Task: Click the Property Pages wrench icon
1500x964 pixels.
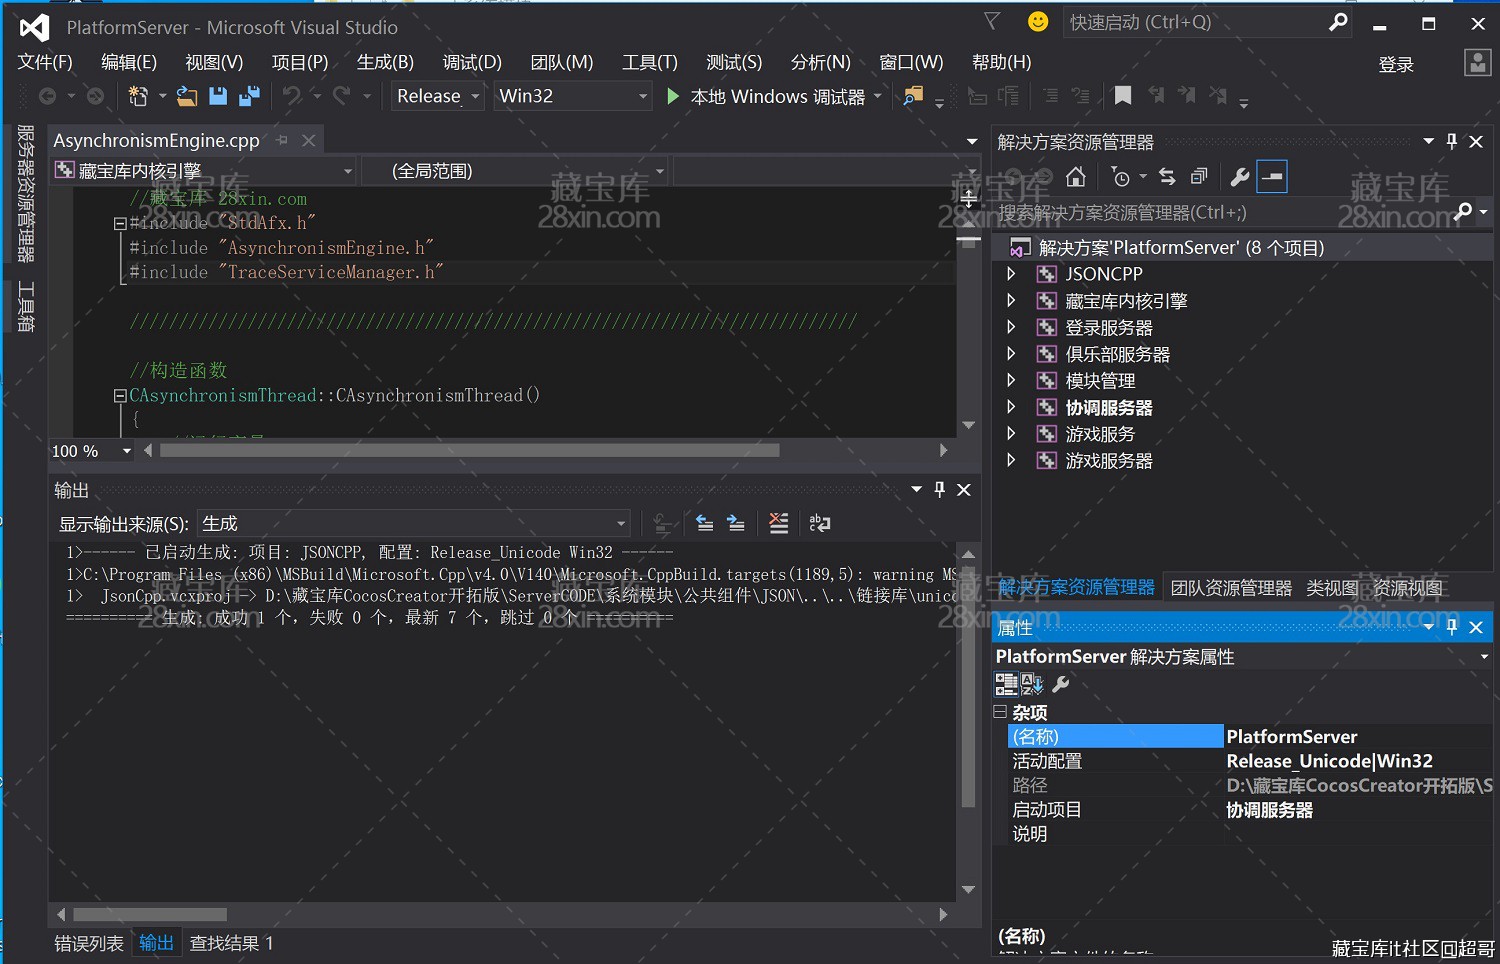Action: (x=1062, y=684)
